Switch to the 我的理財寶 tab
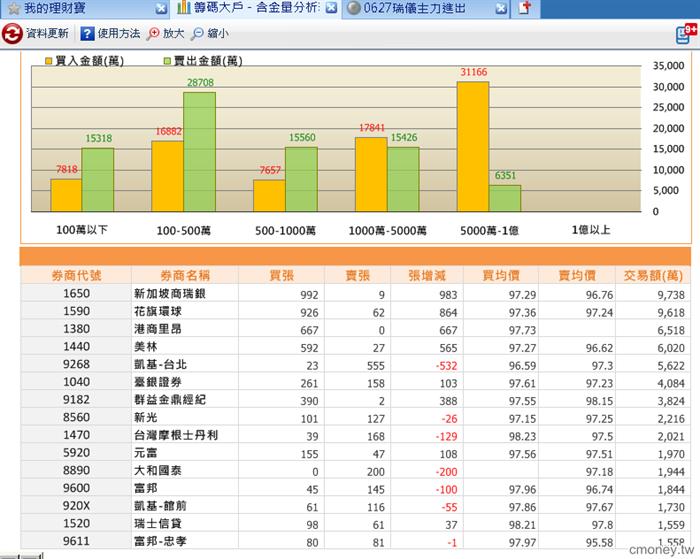The image size is (700, 559). [x=85, y=9]
